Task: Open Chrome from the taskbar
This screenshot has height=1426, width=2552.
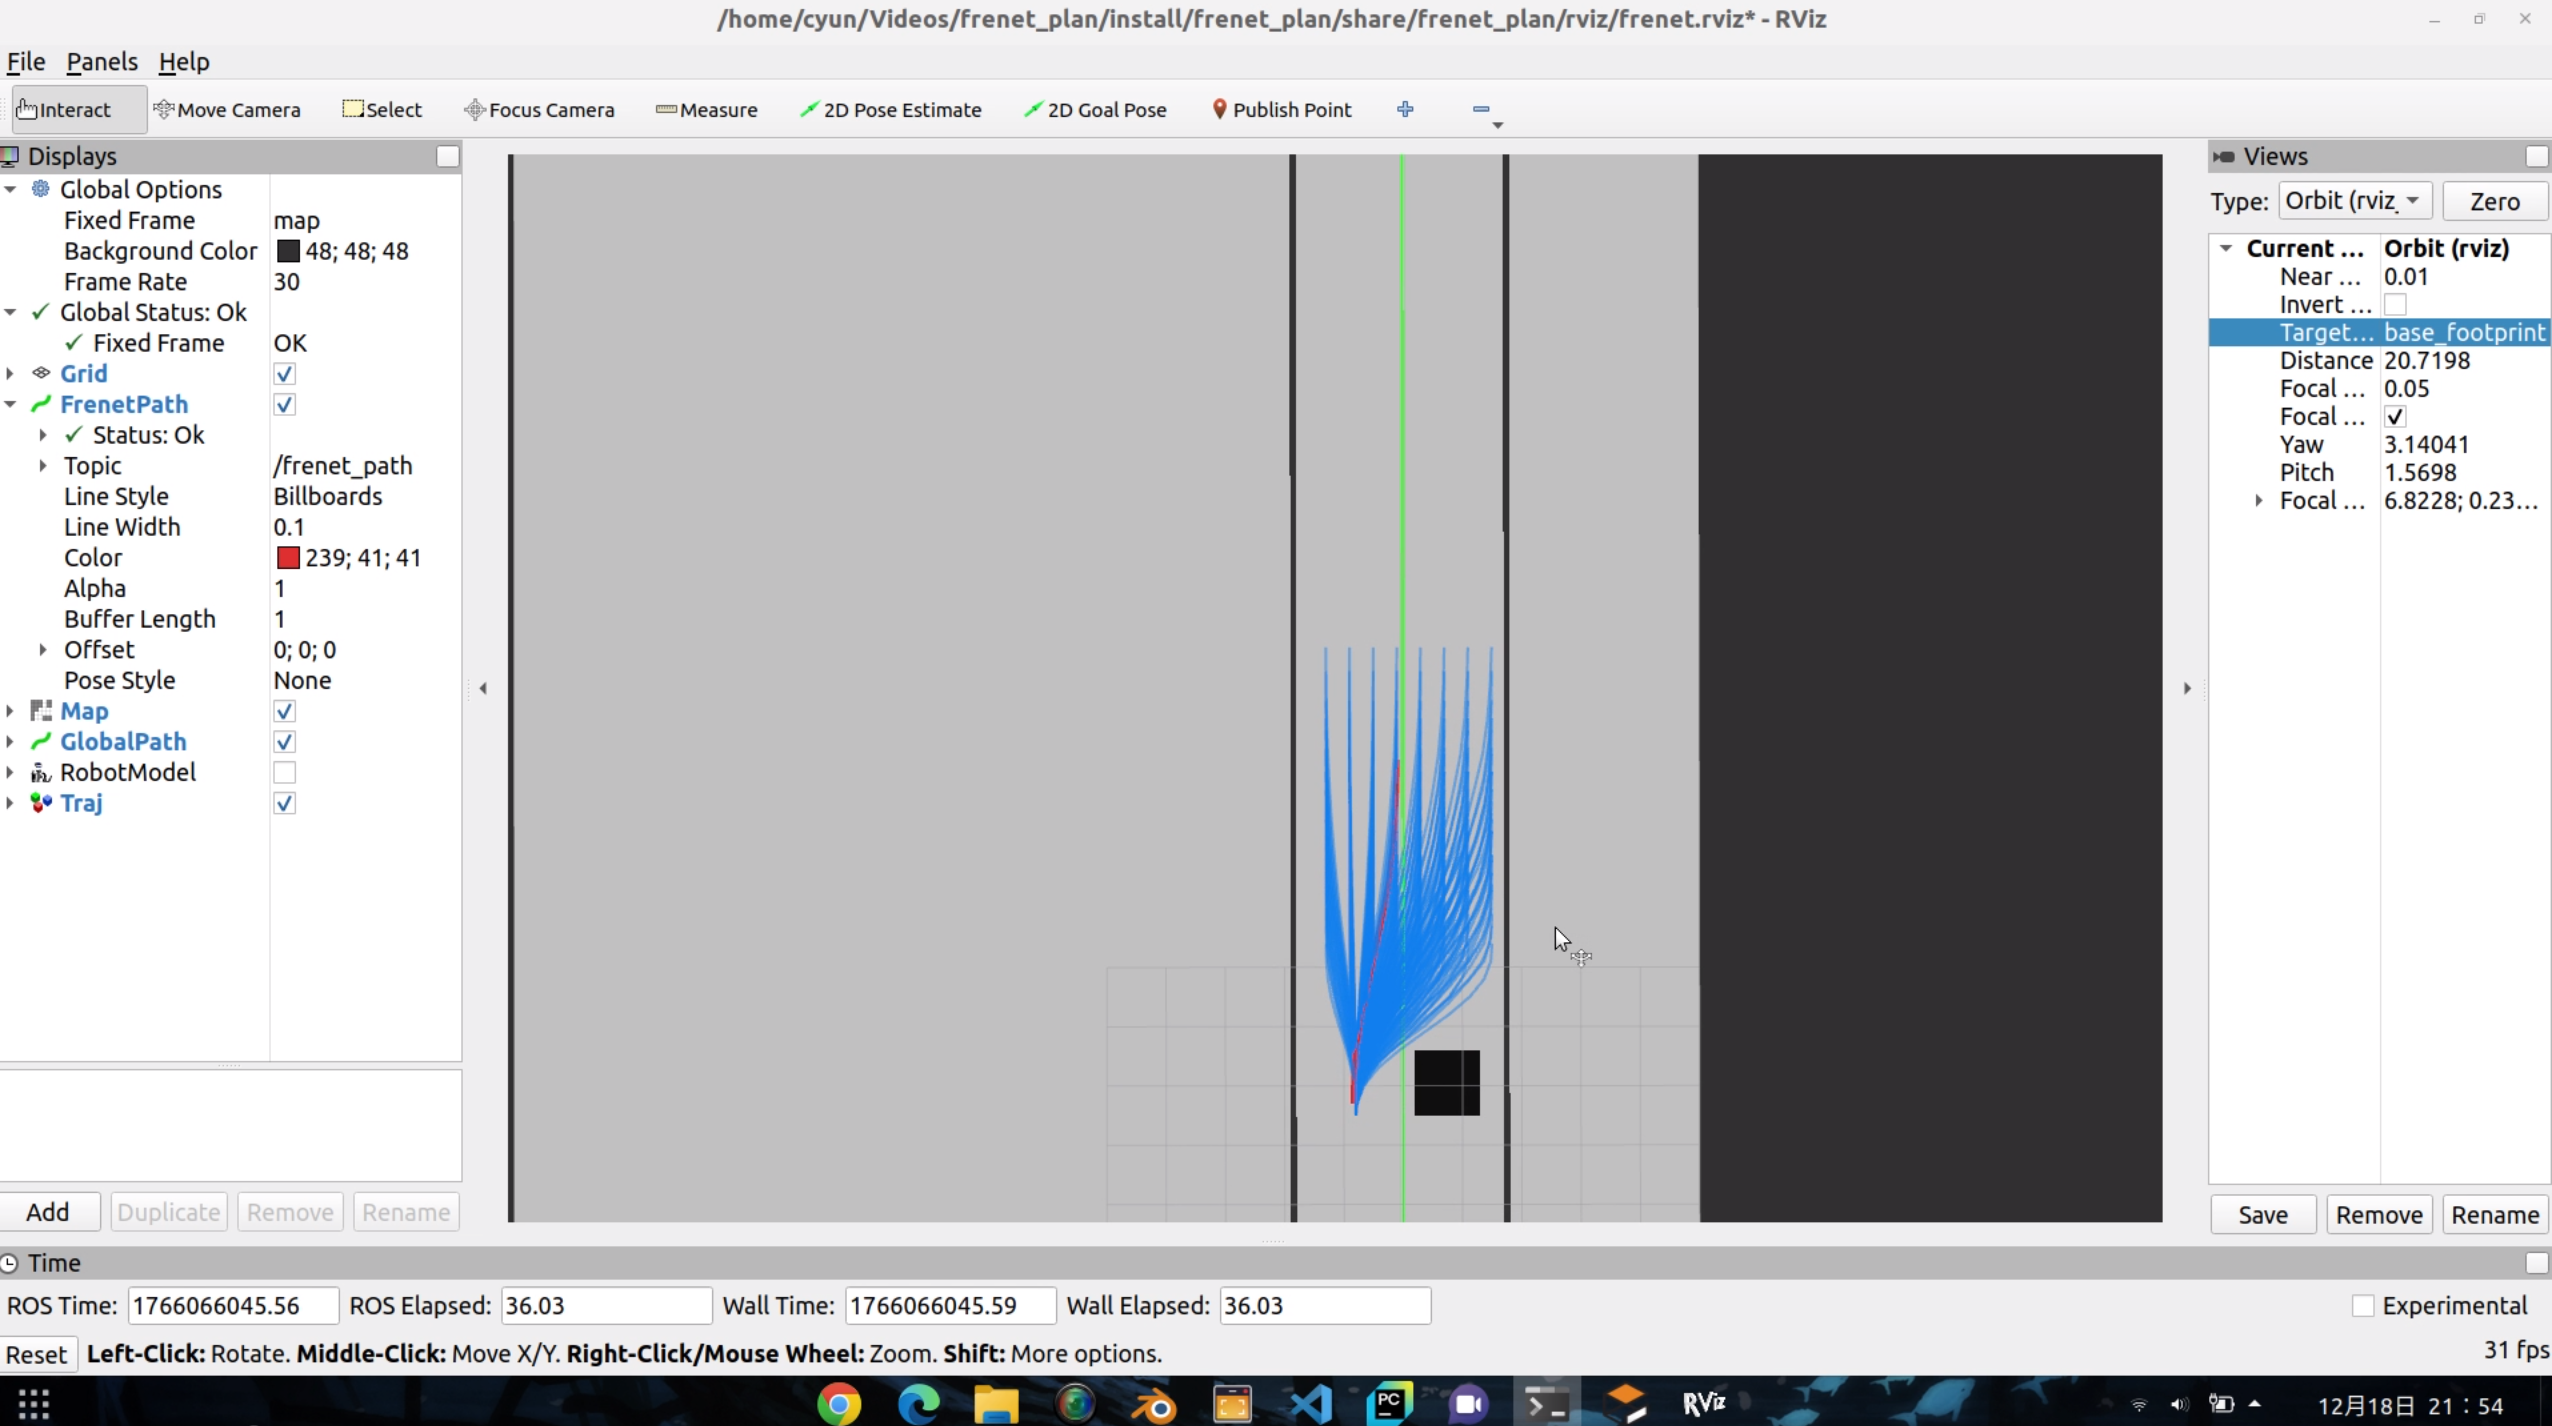Action: click(838, 1404)
